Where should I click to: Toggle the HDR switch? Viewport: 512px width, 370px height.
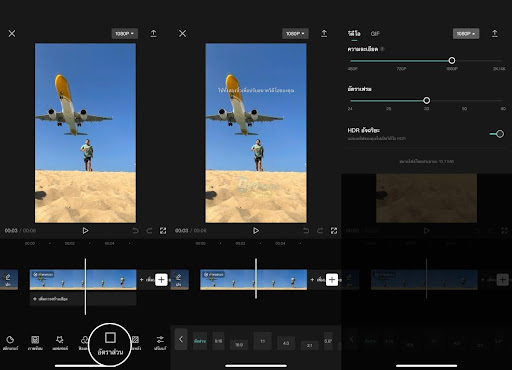(x=497, y=134)
